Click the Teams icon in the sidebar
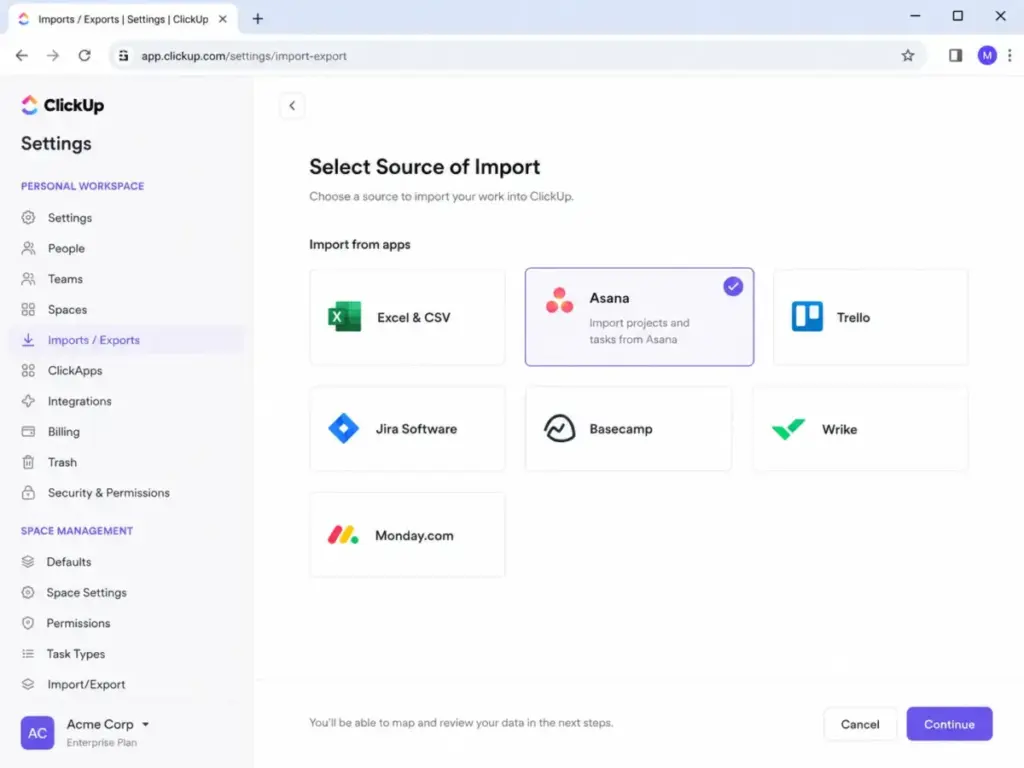 coord(28,279)
